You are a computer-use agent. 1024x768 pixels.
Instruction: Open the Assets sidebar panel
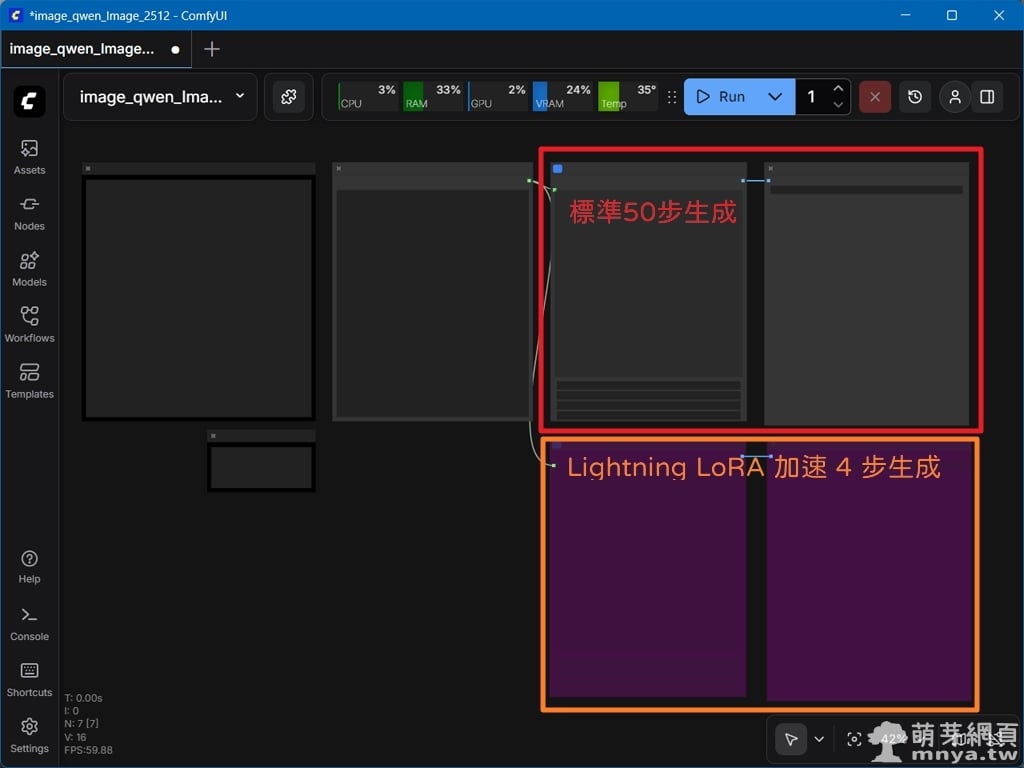pos(29,157)
